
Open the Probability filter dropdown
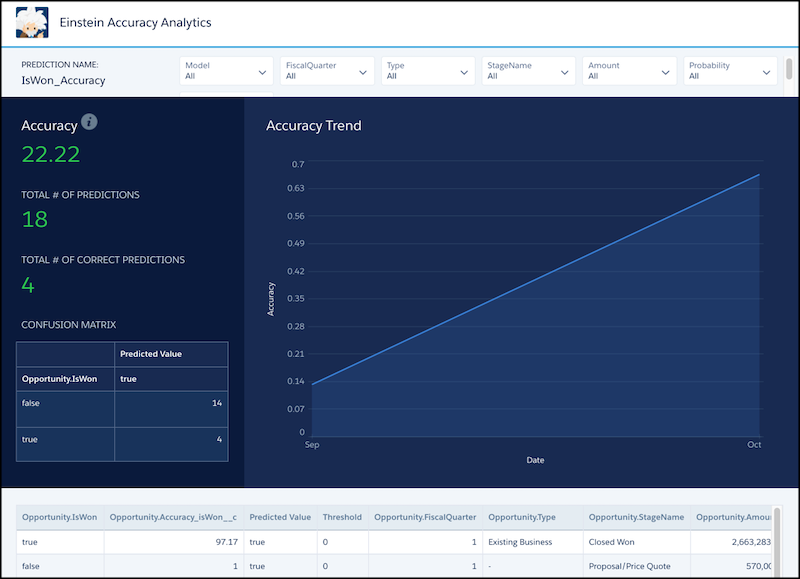[x=730, y=71]
